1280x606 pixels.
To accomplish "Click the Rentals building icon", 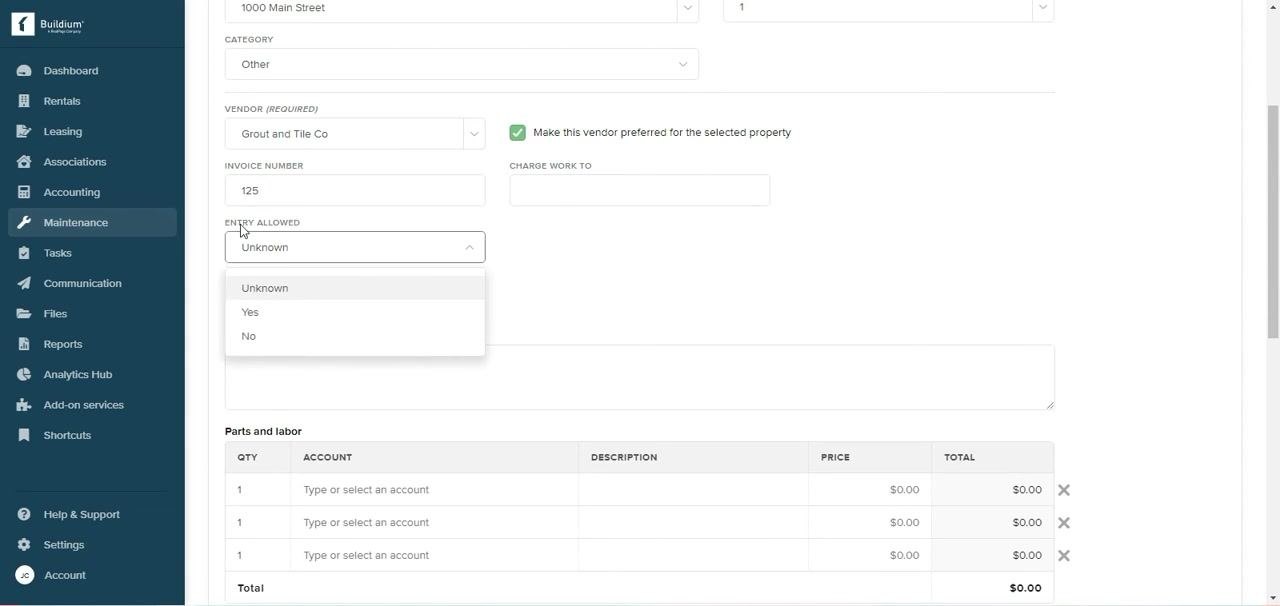I will tap(24, 101).
